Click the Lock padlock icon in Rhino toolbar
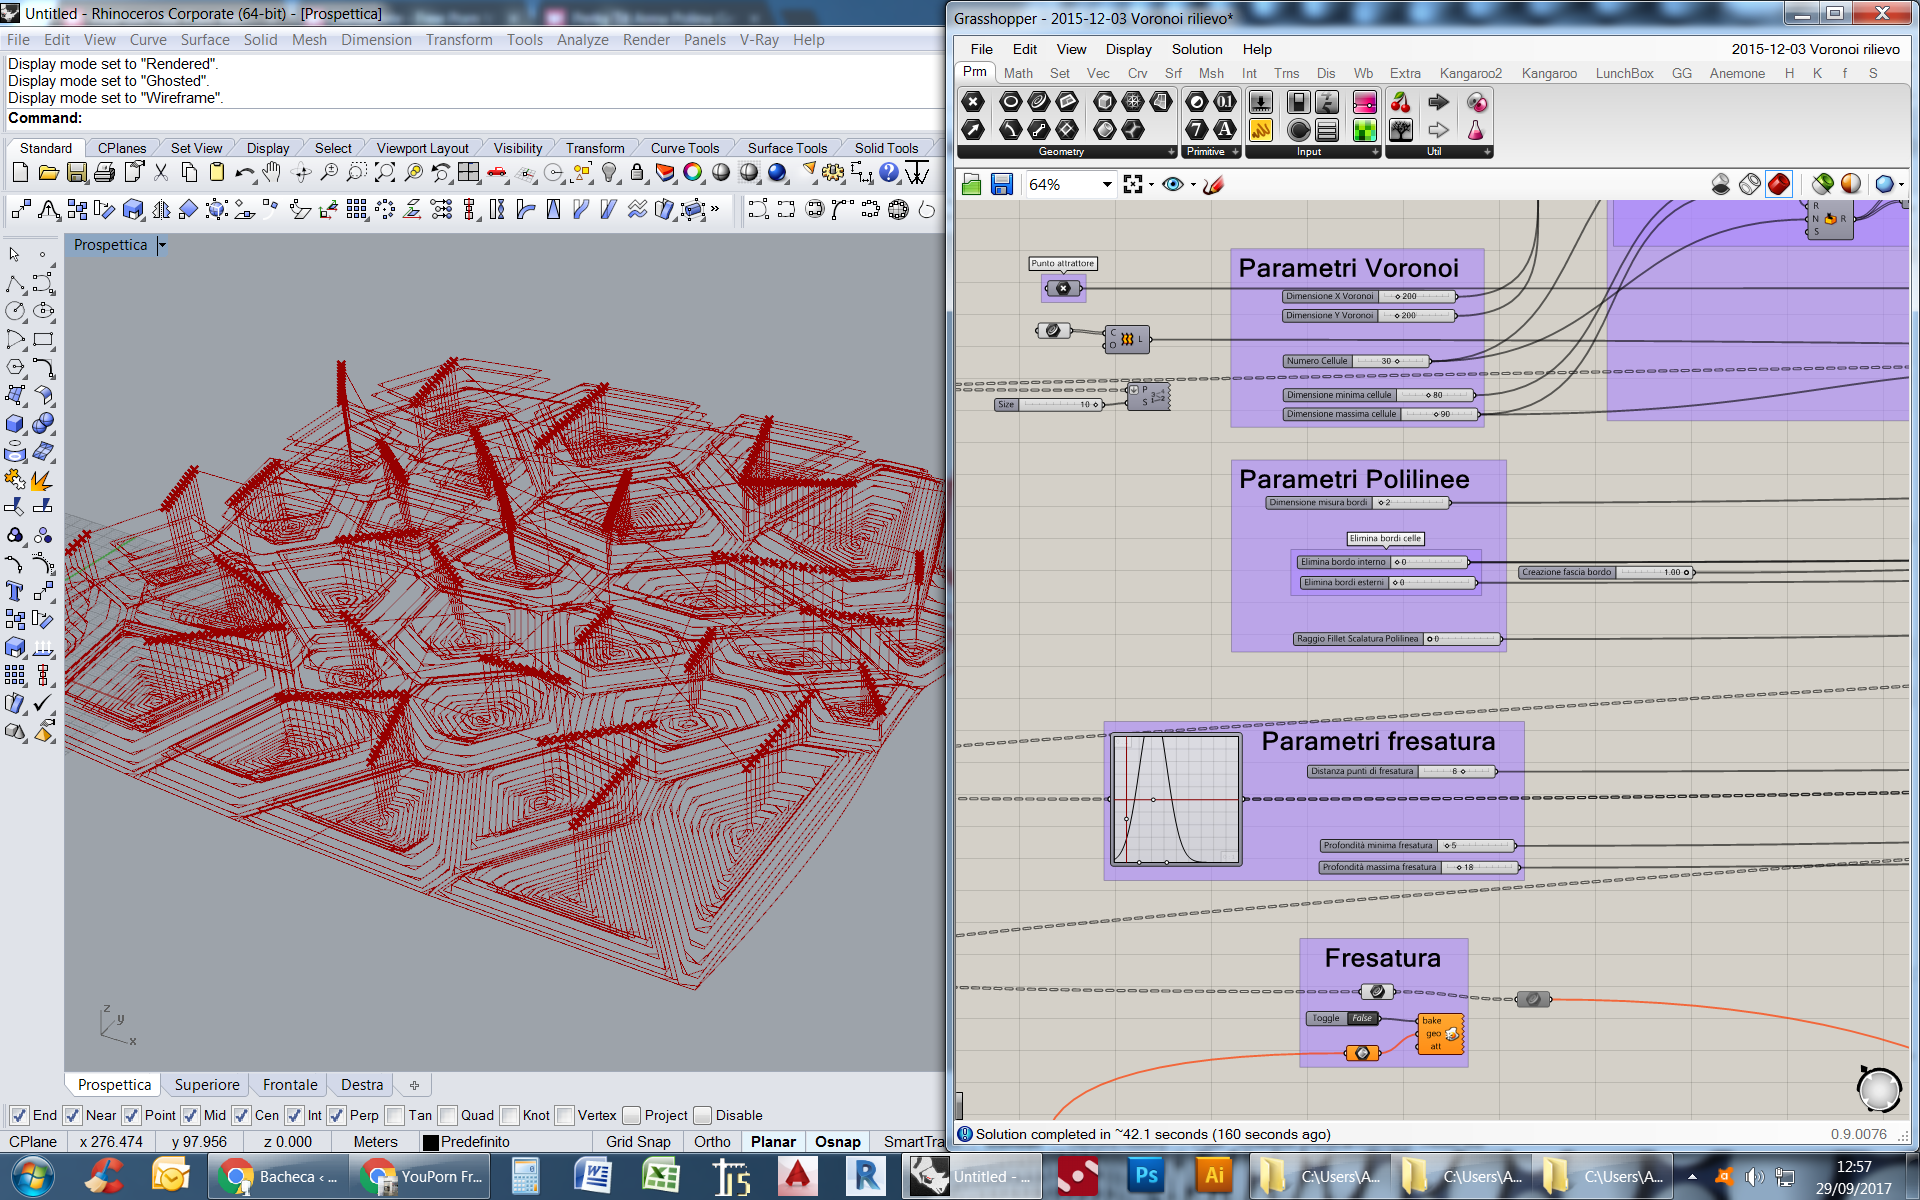Image resolution: width=1920 pixels, height=1200 pixels. coord(636,173)
